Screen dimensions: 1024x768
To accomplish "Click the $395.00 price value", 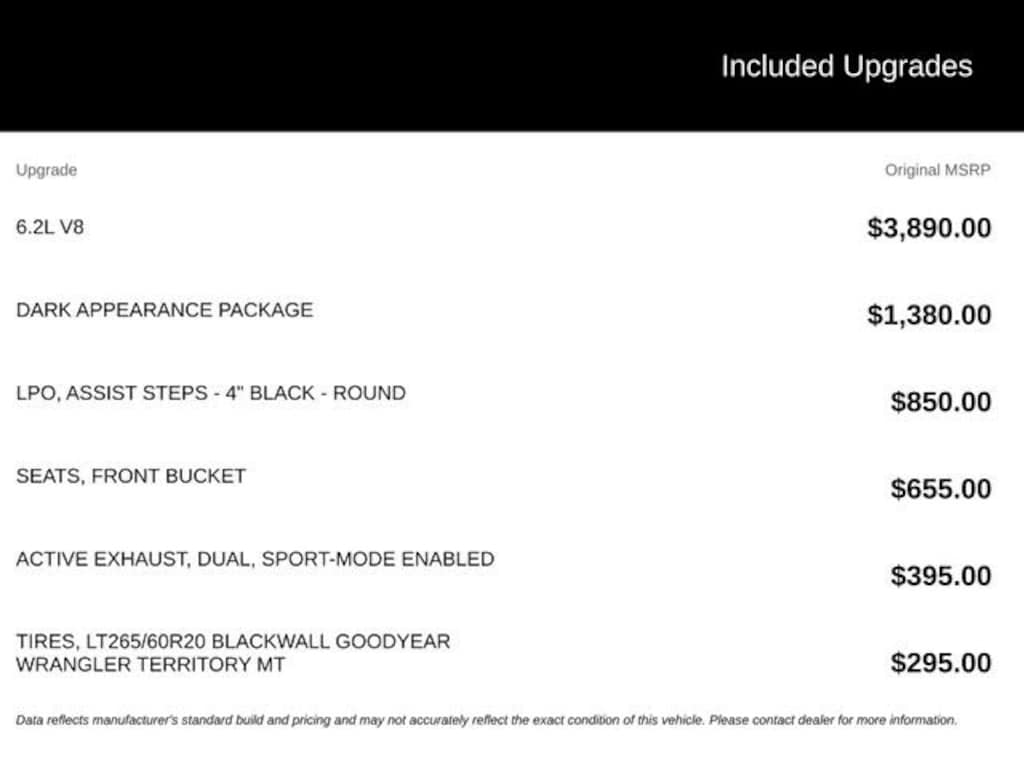I will (x=940, y=575).
